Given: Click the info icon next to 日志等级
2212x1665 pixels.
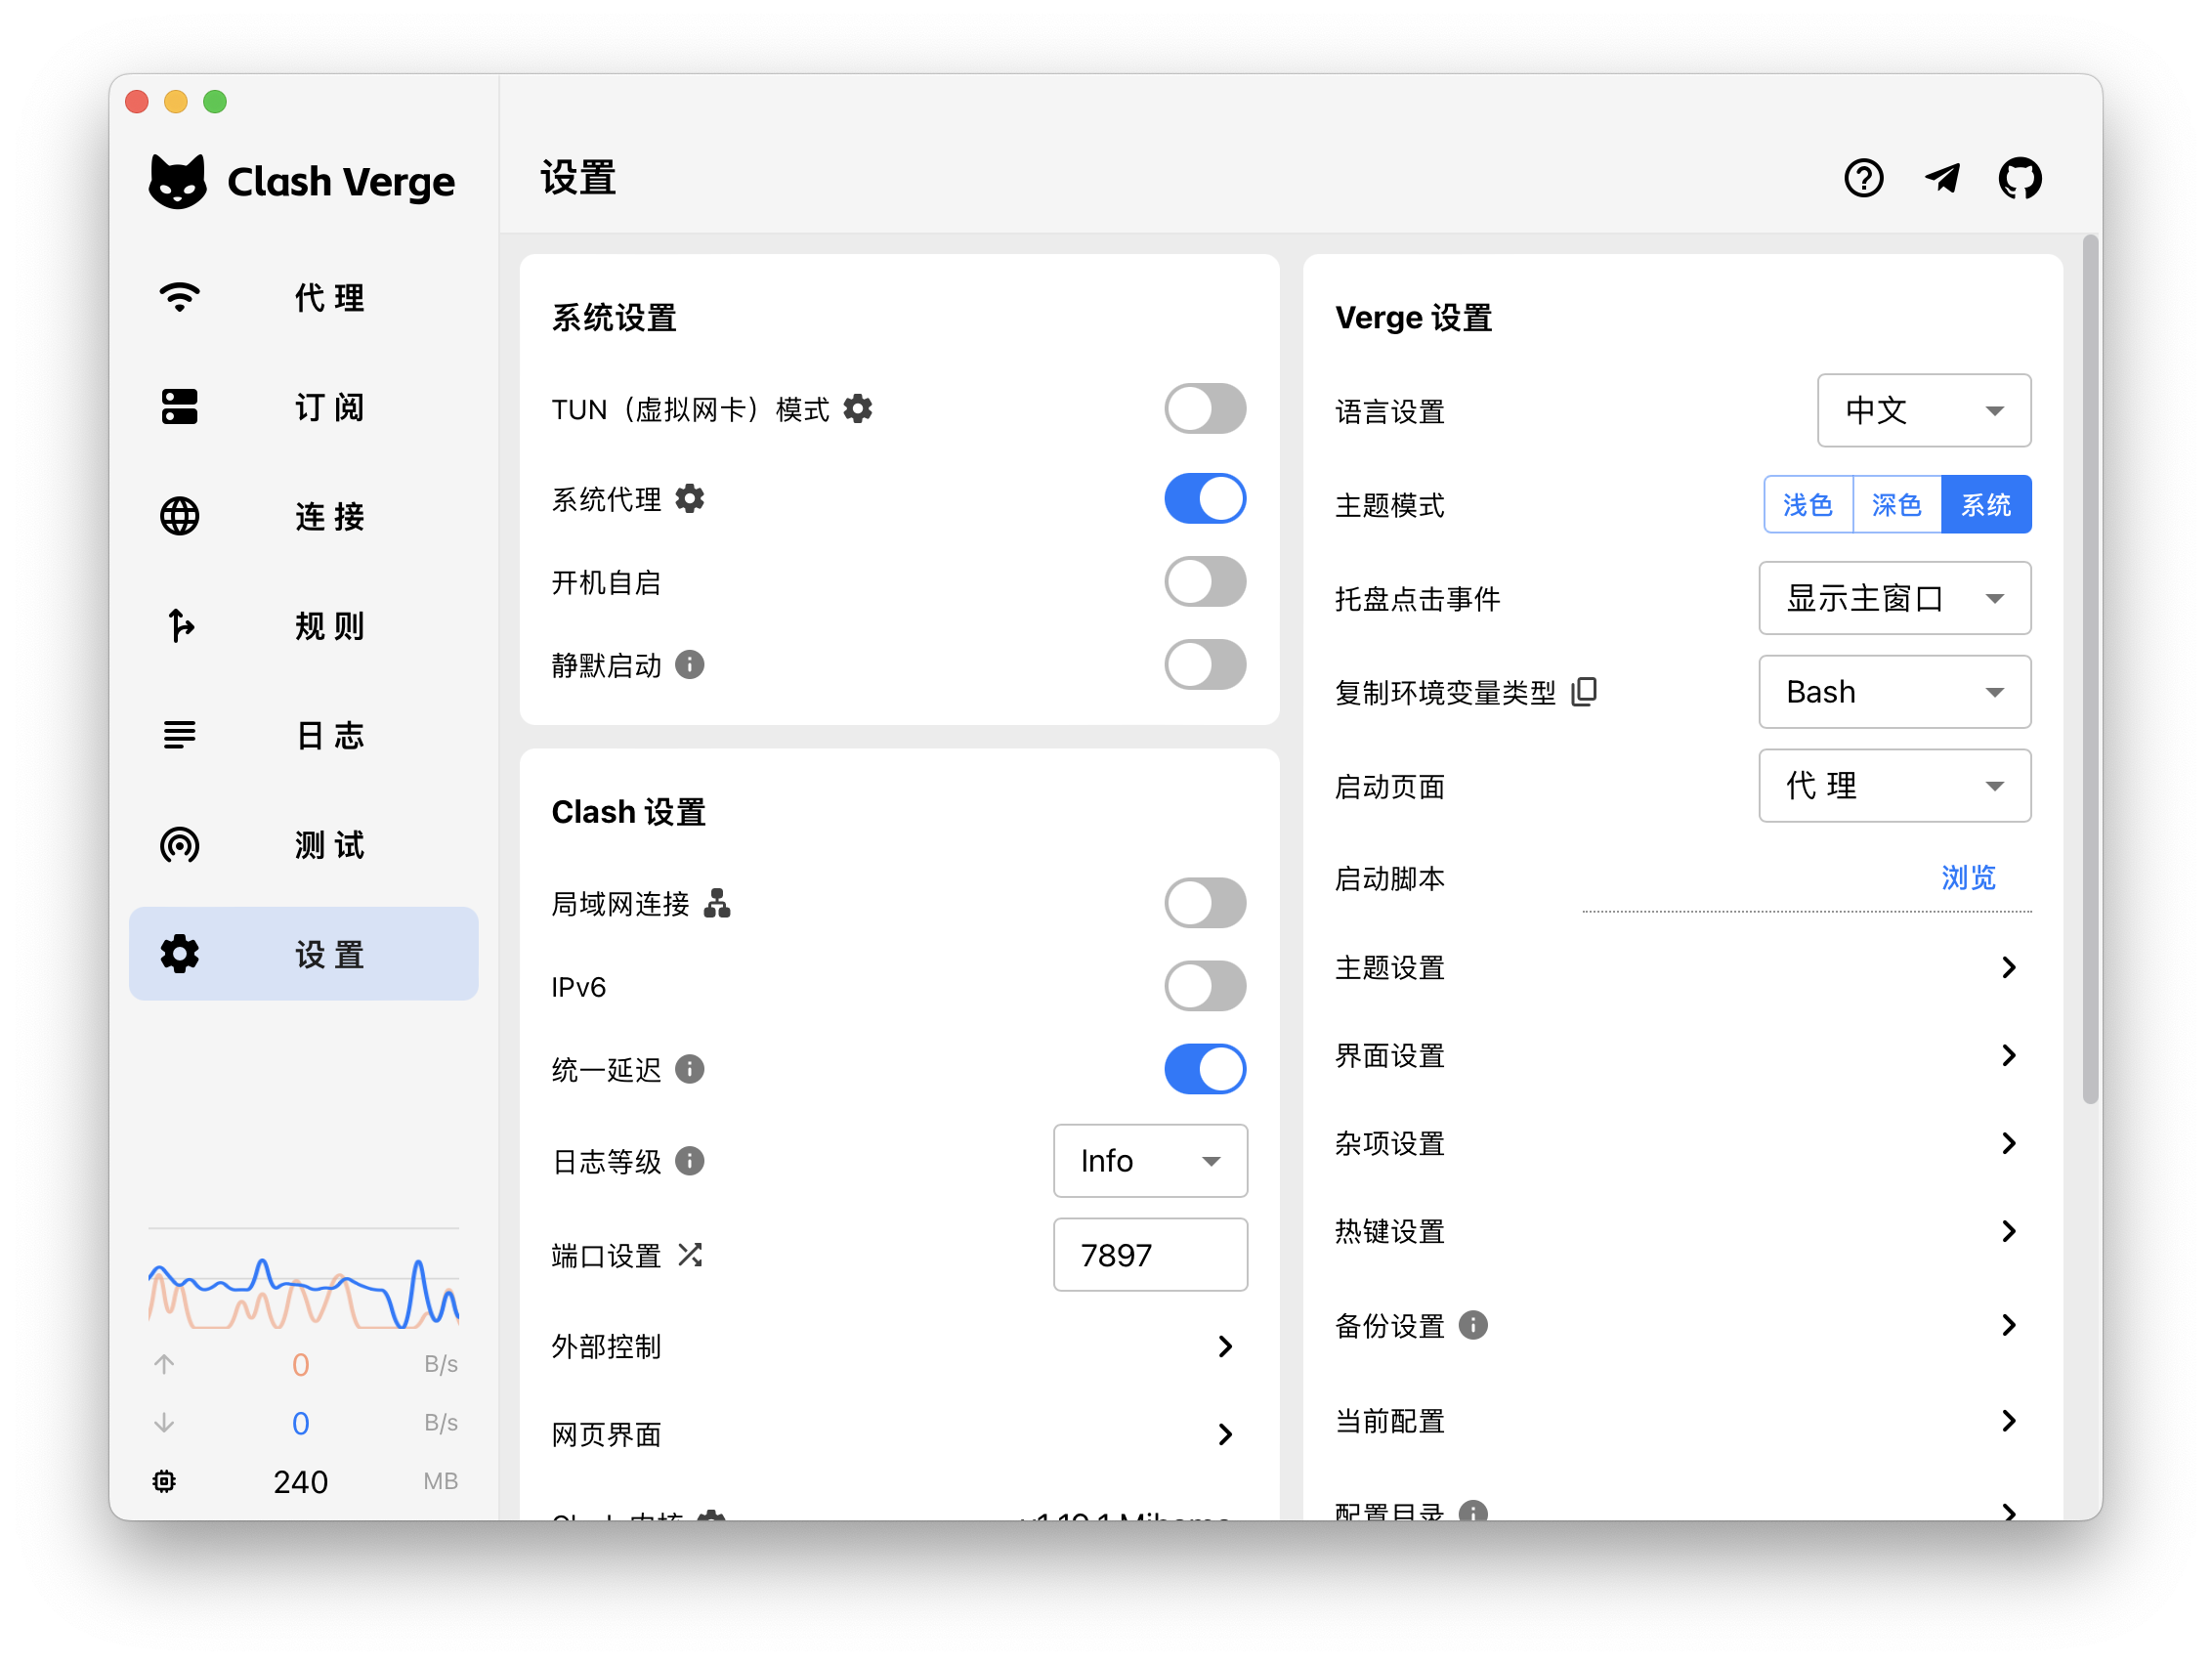Looking at the screenshot, I should [x=690, y=1160].
